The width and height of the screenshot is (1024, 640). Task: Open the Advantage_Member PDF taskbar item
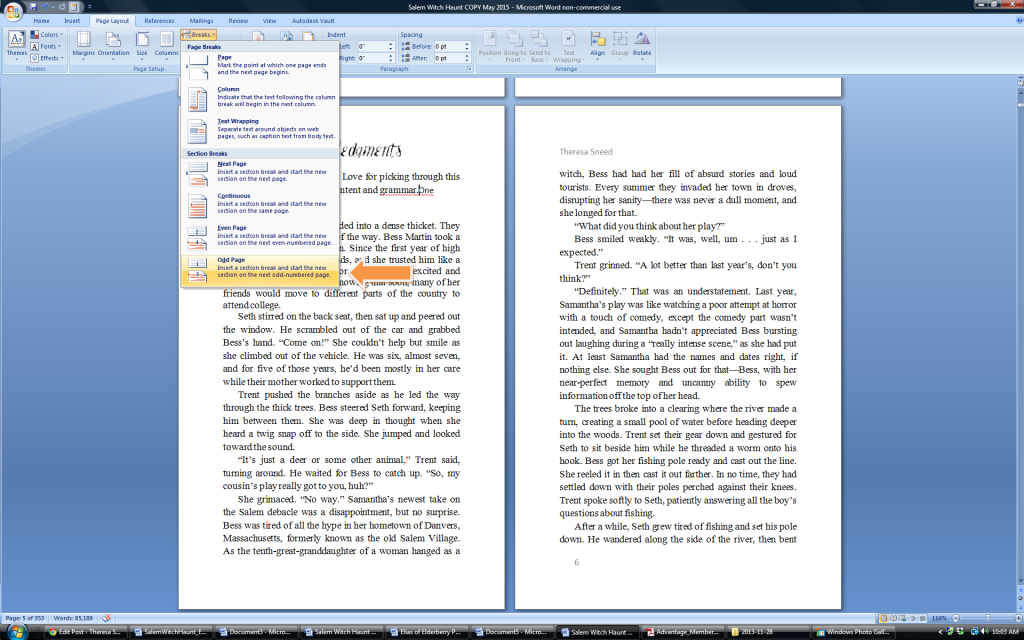[x=682, y=632]
